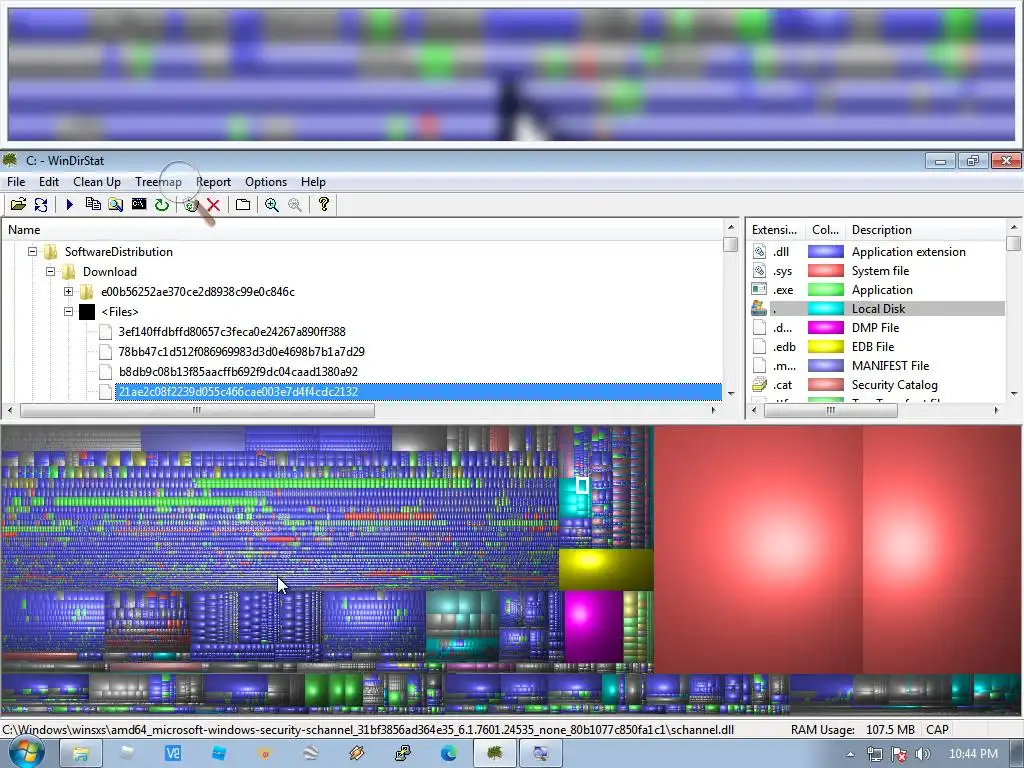The width and height of the screenshot is (1024, 768).
Task: Click the directory tree scroll-down arrow
Action: pos(731,394)
